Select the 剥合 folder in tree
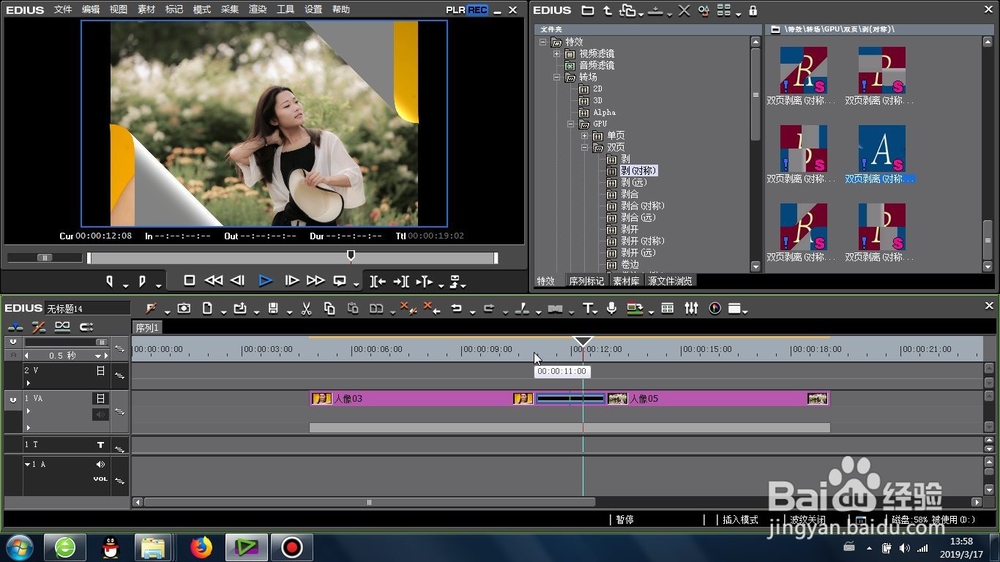Viewport: 1000px width, 562px height. tap(629, 194)
